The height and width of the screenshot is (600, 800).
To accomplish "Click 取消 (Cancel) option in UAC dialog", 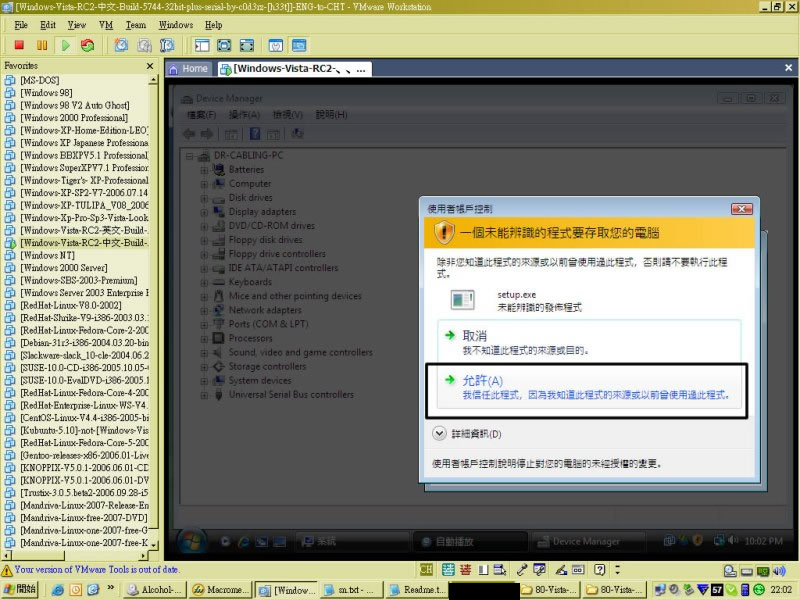I will pyautogui.click(x=589, y=342).
